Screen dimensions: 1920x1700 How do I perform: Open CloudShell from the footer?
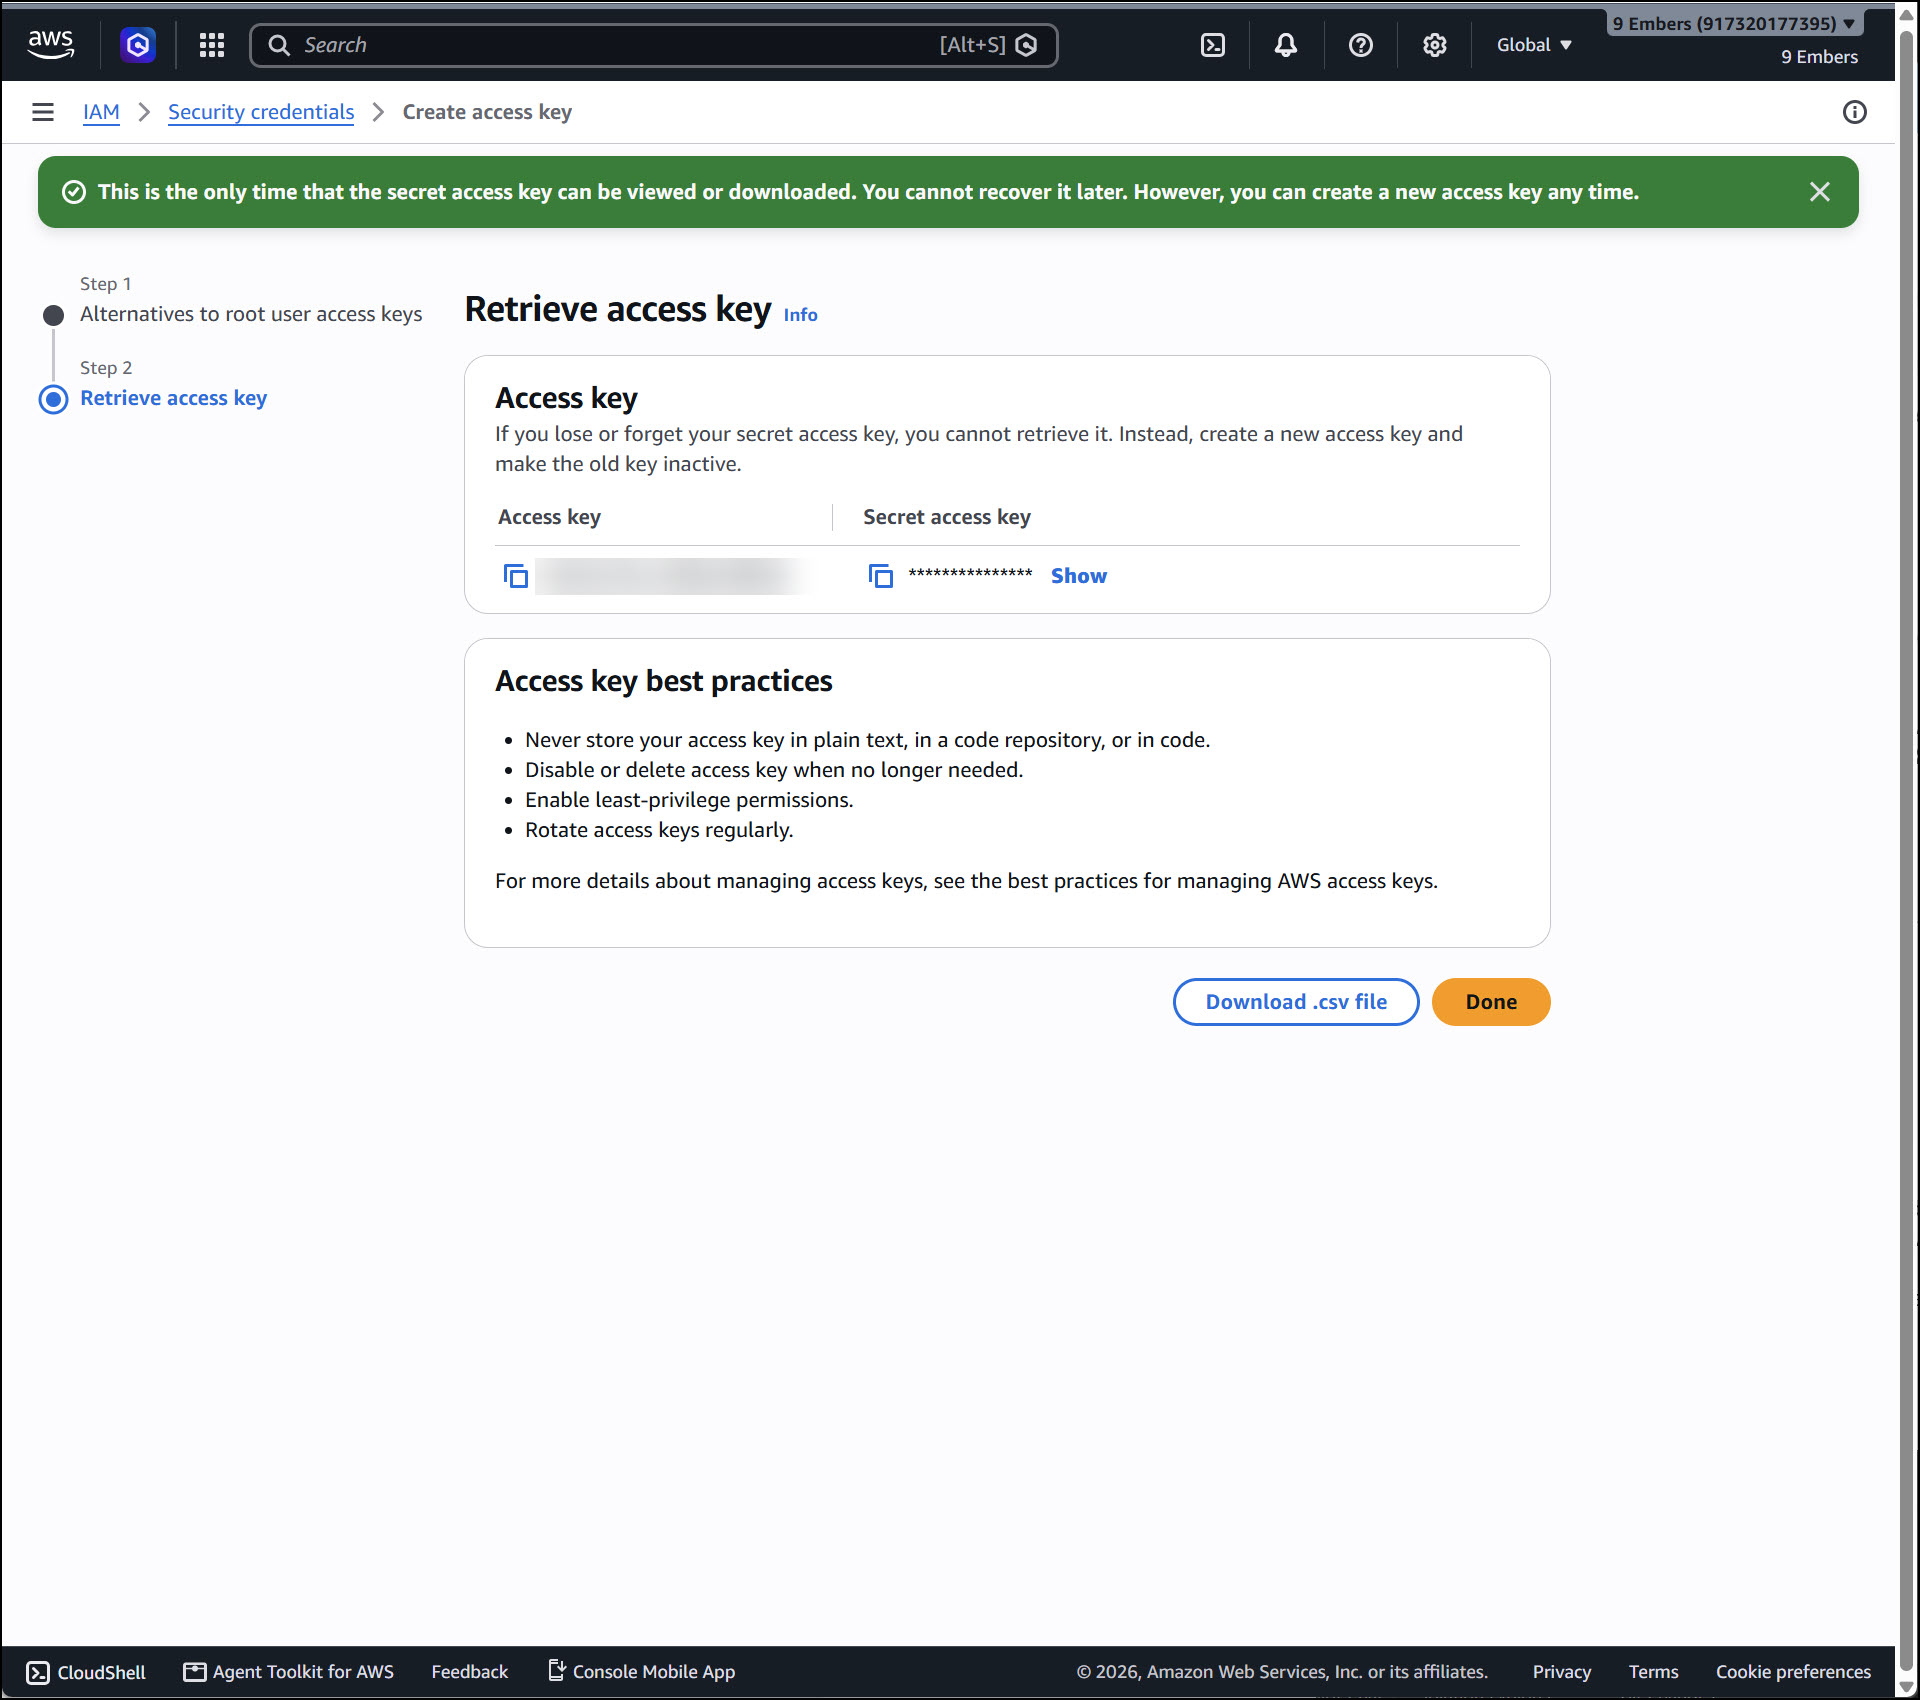pyautogui.click(x=86, y=1672)
